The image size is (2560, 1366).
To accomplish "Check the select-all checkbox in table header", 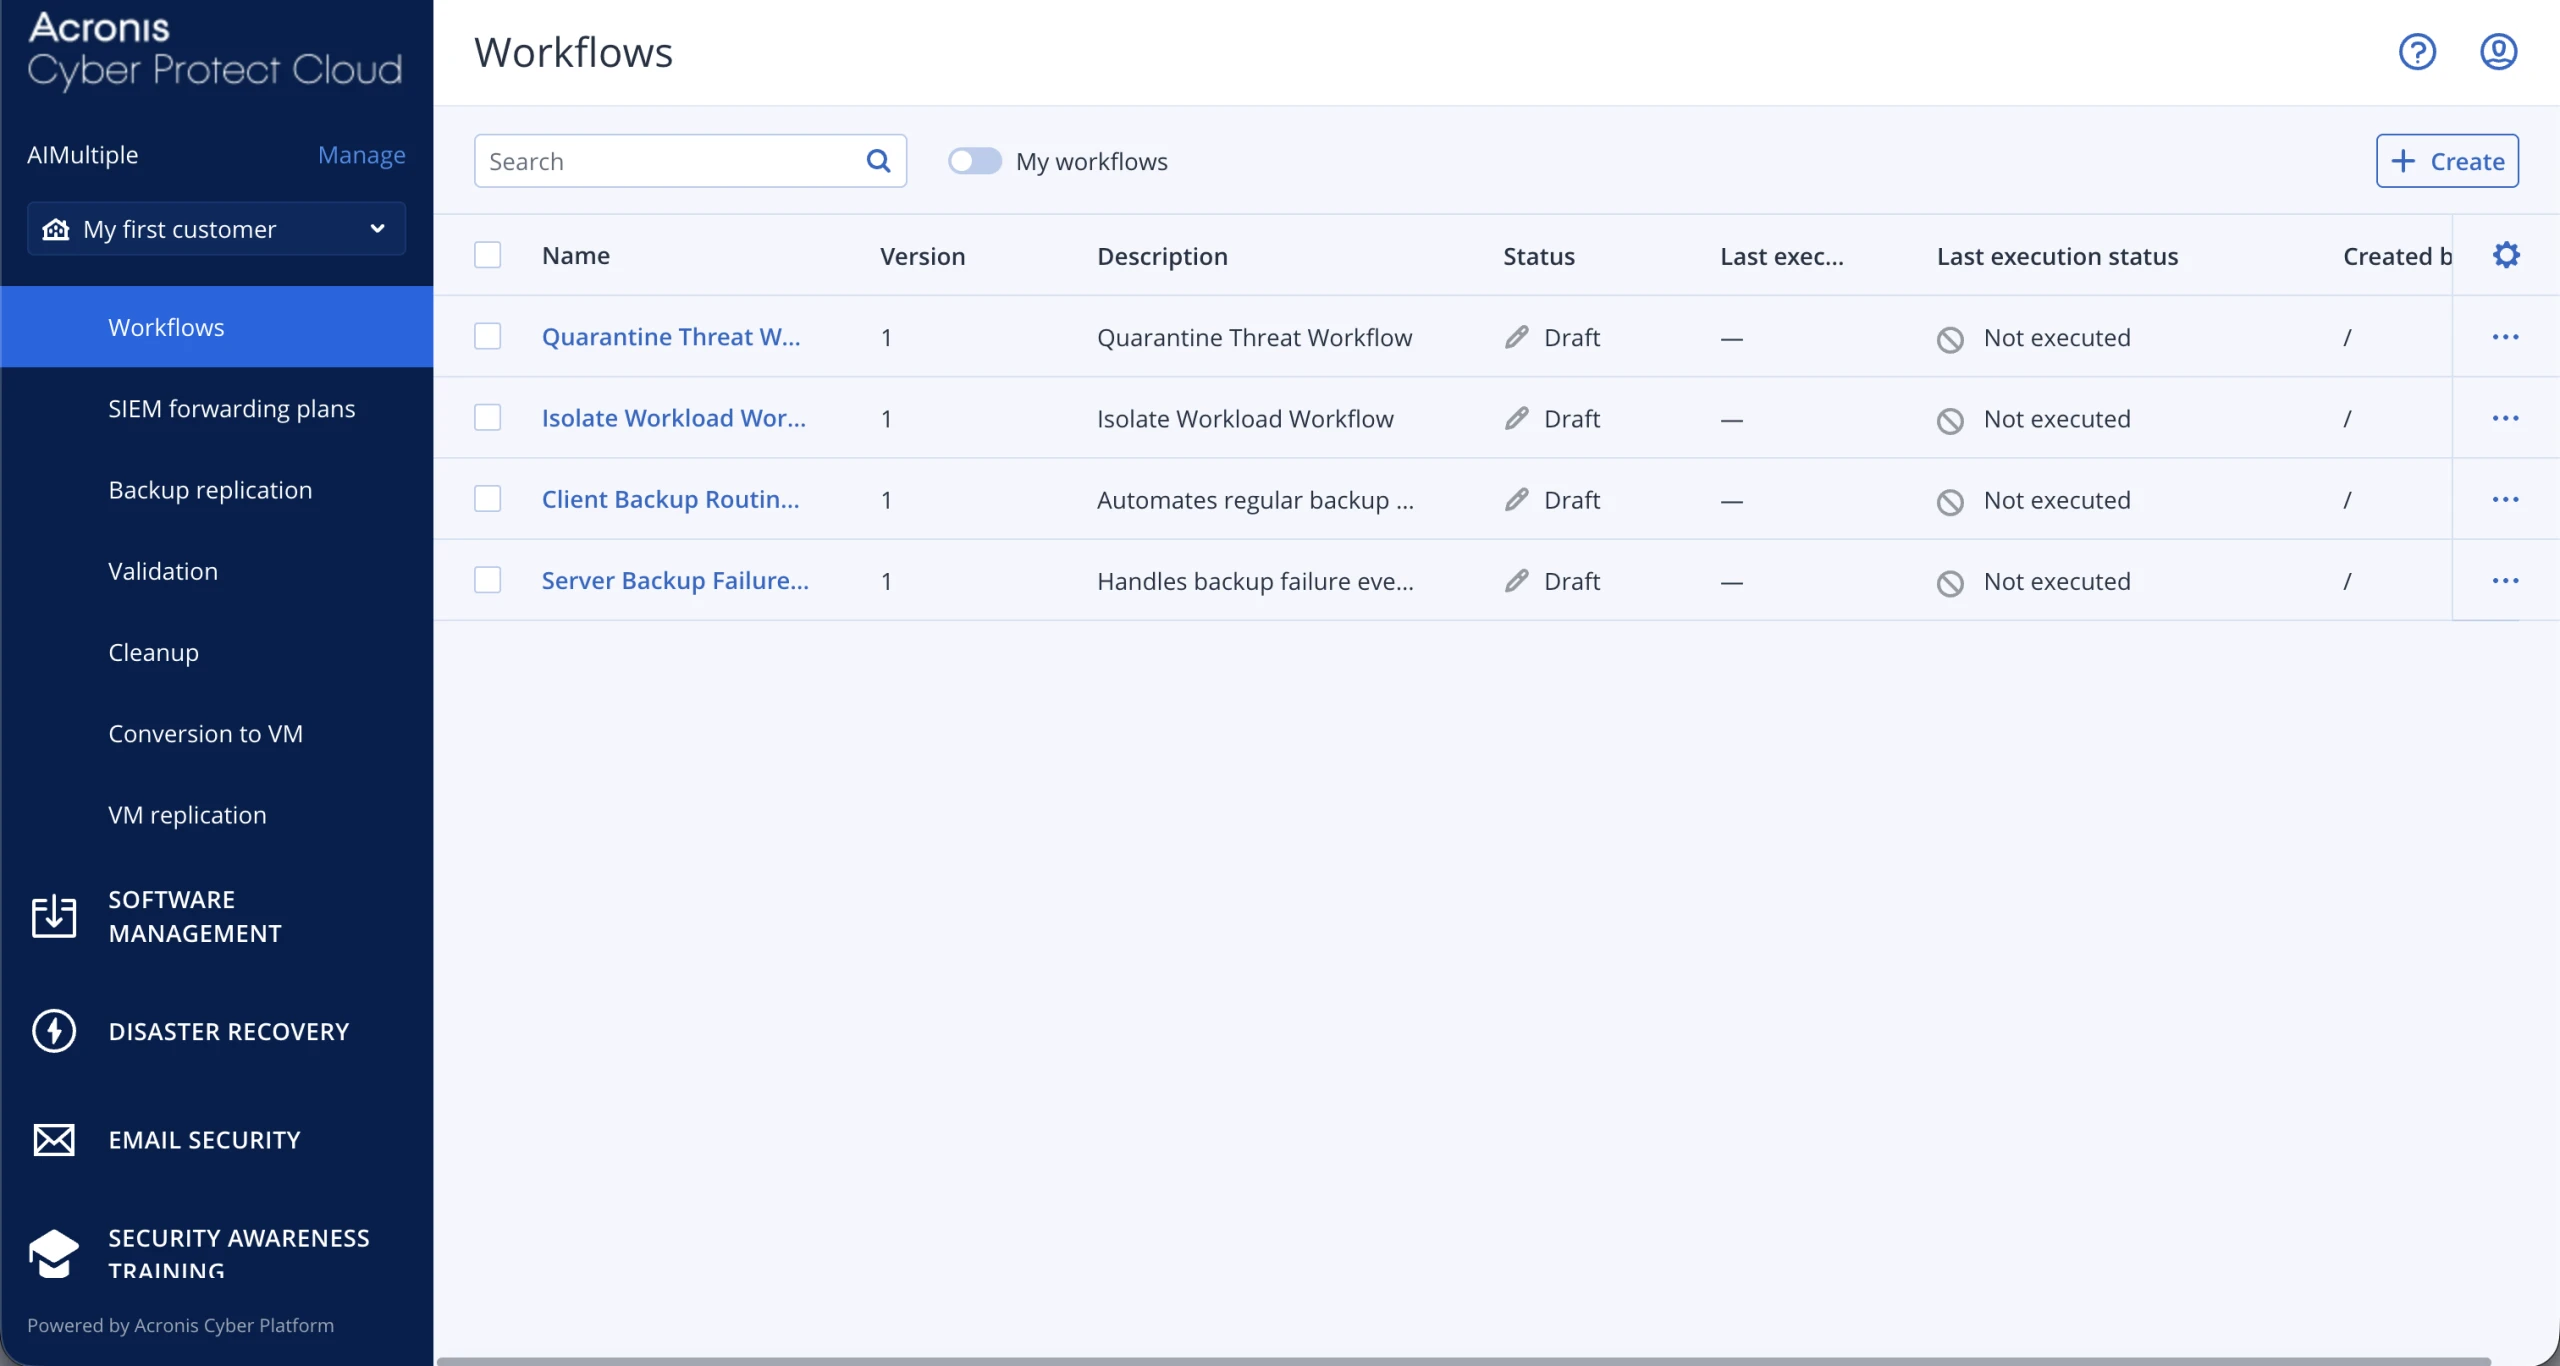I will click(487, 255).
